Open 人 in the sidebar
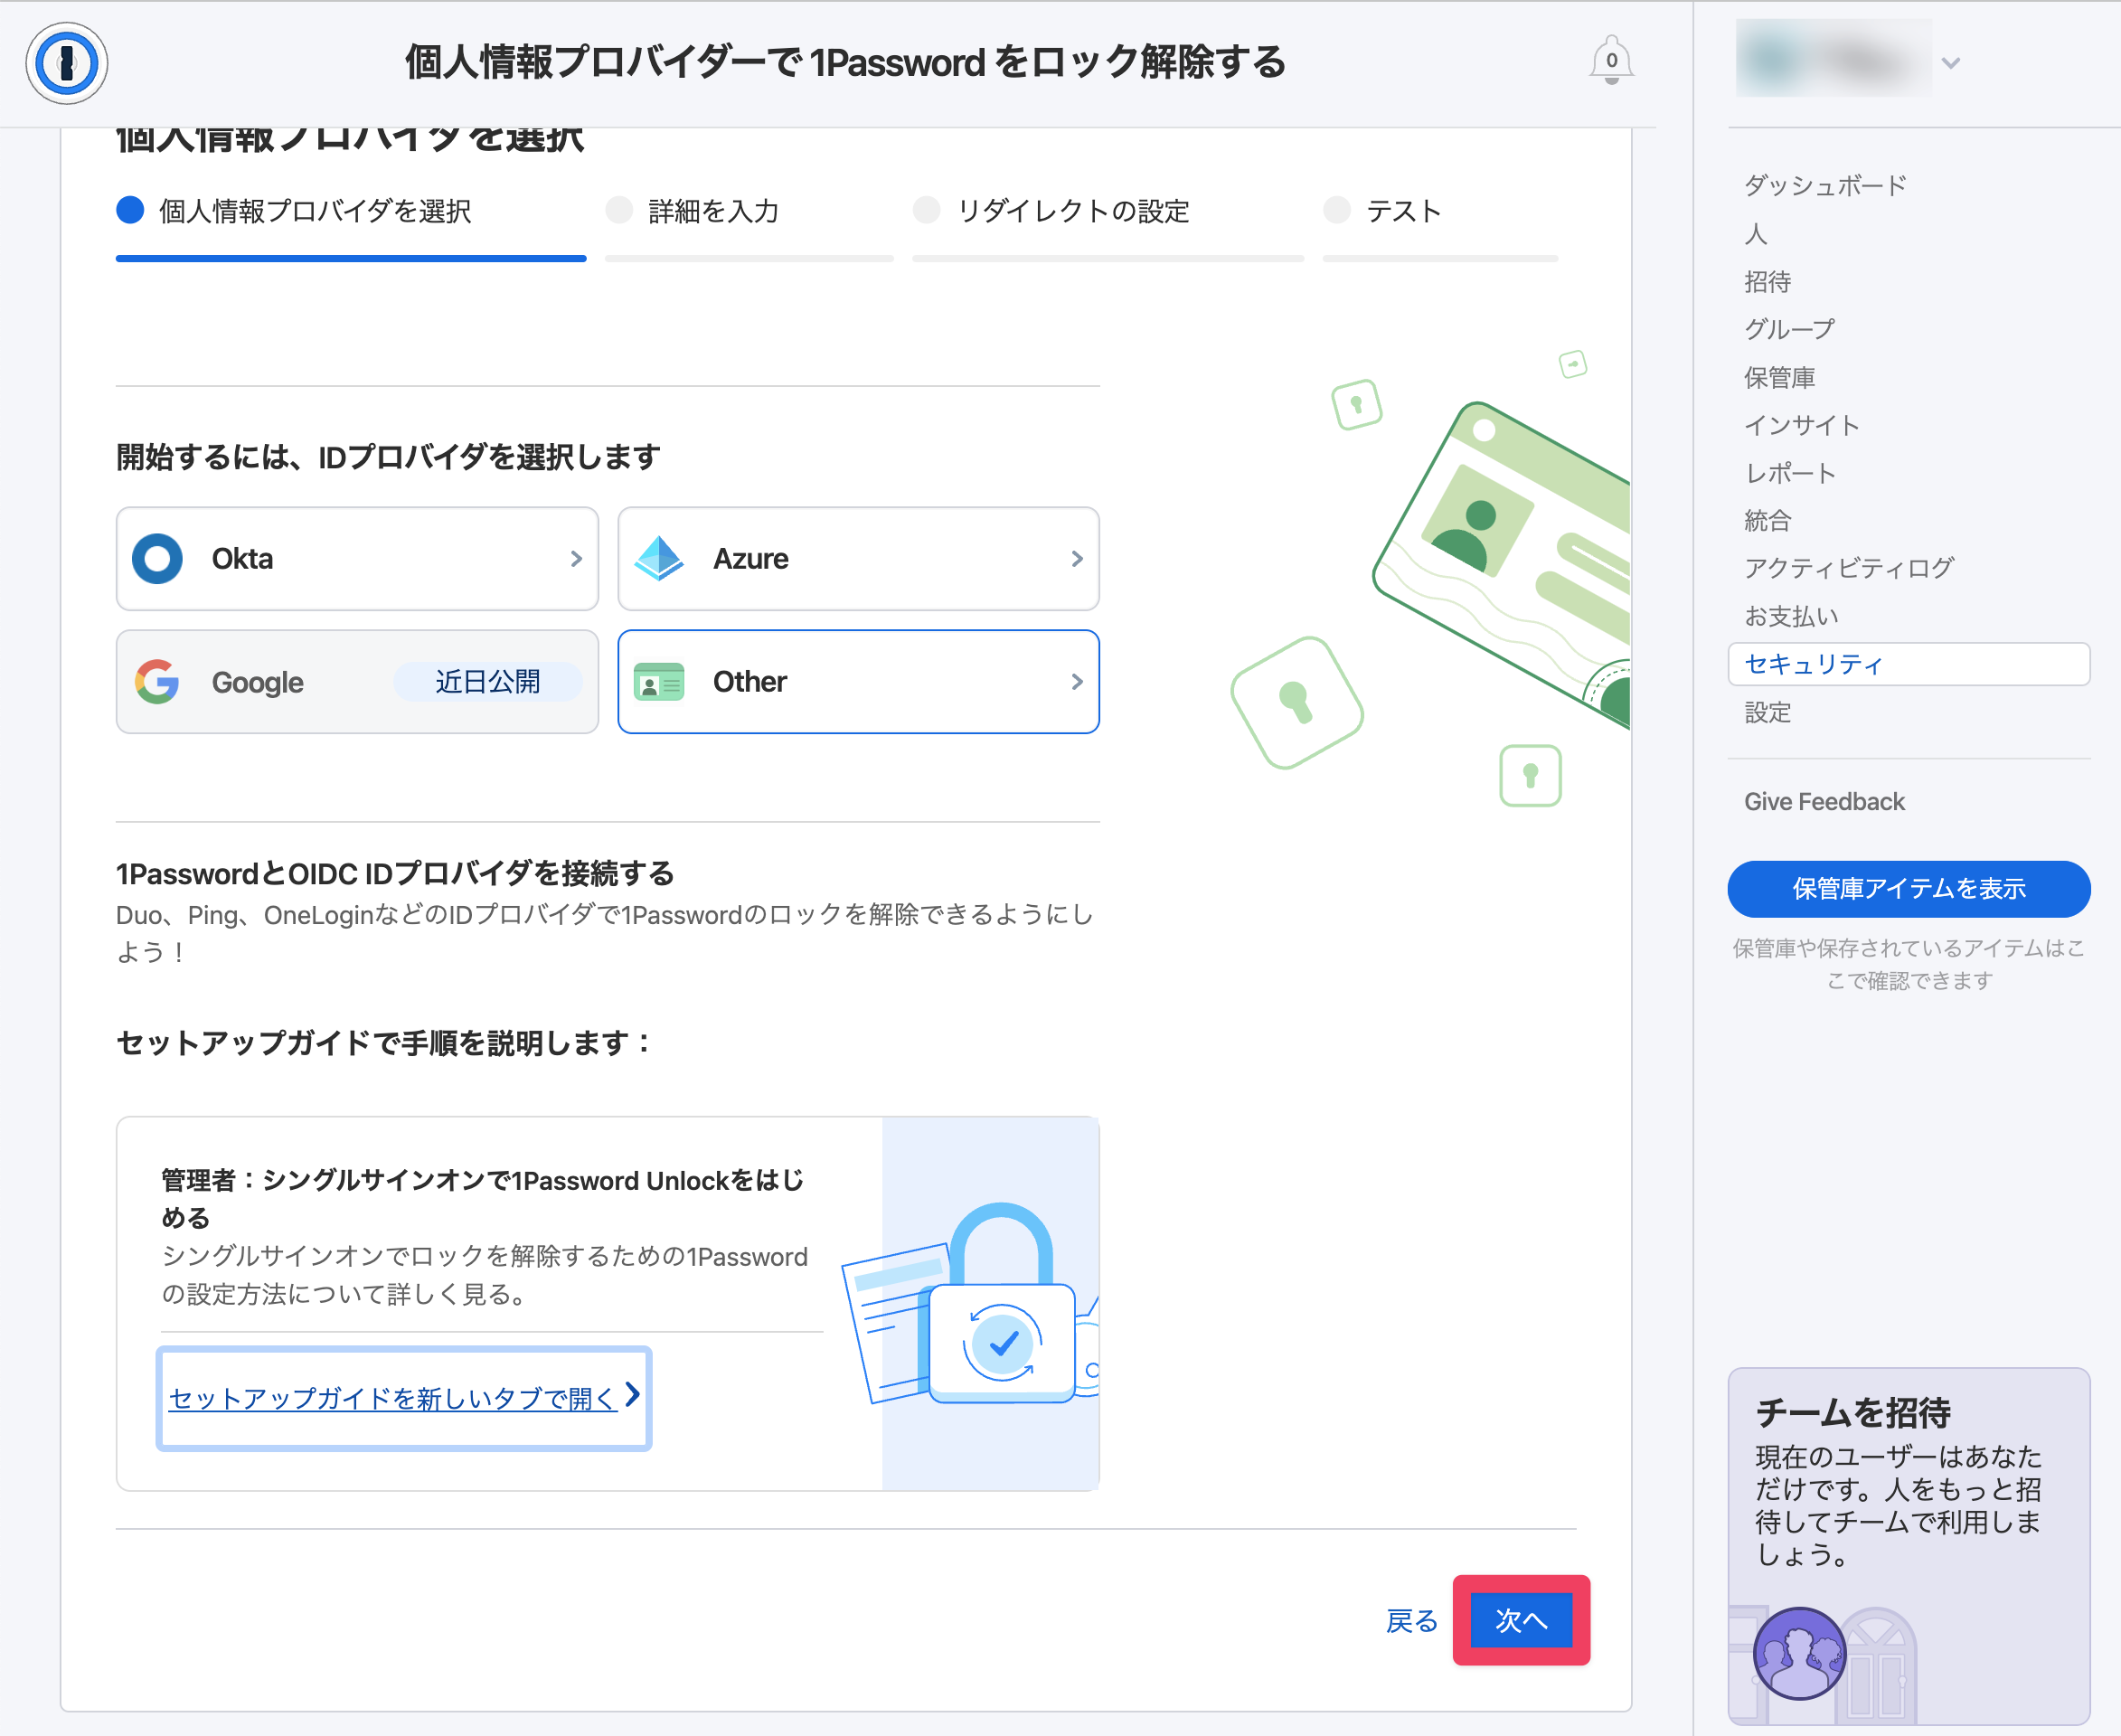This screenshot has height=1736, width=2121. click(x=1756, y=234)
